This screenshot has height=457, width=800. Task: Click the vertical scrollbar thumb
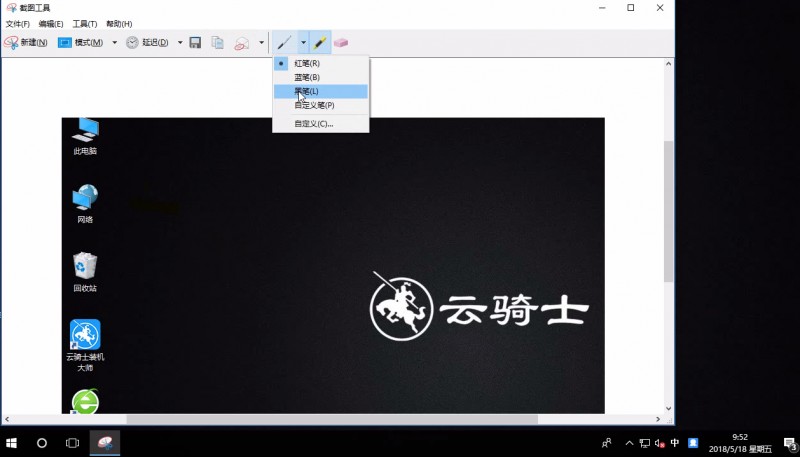coord(668,211)
